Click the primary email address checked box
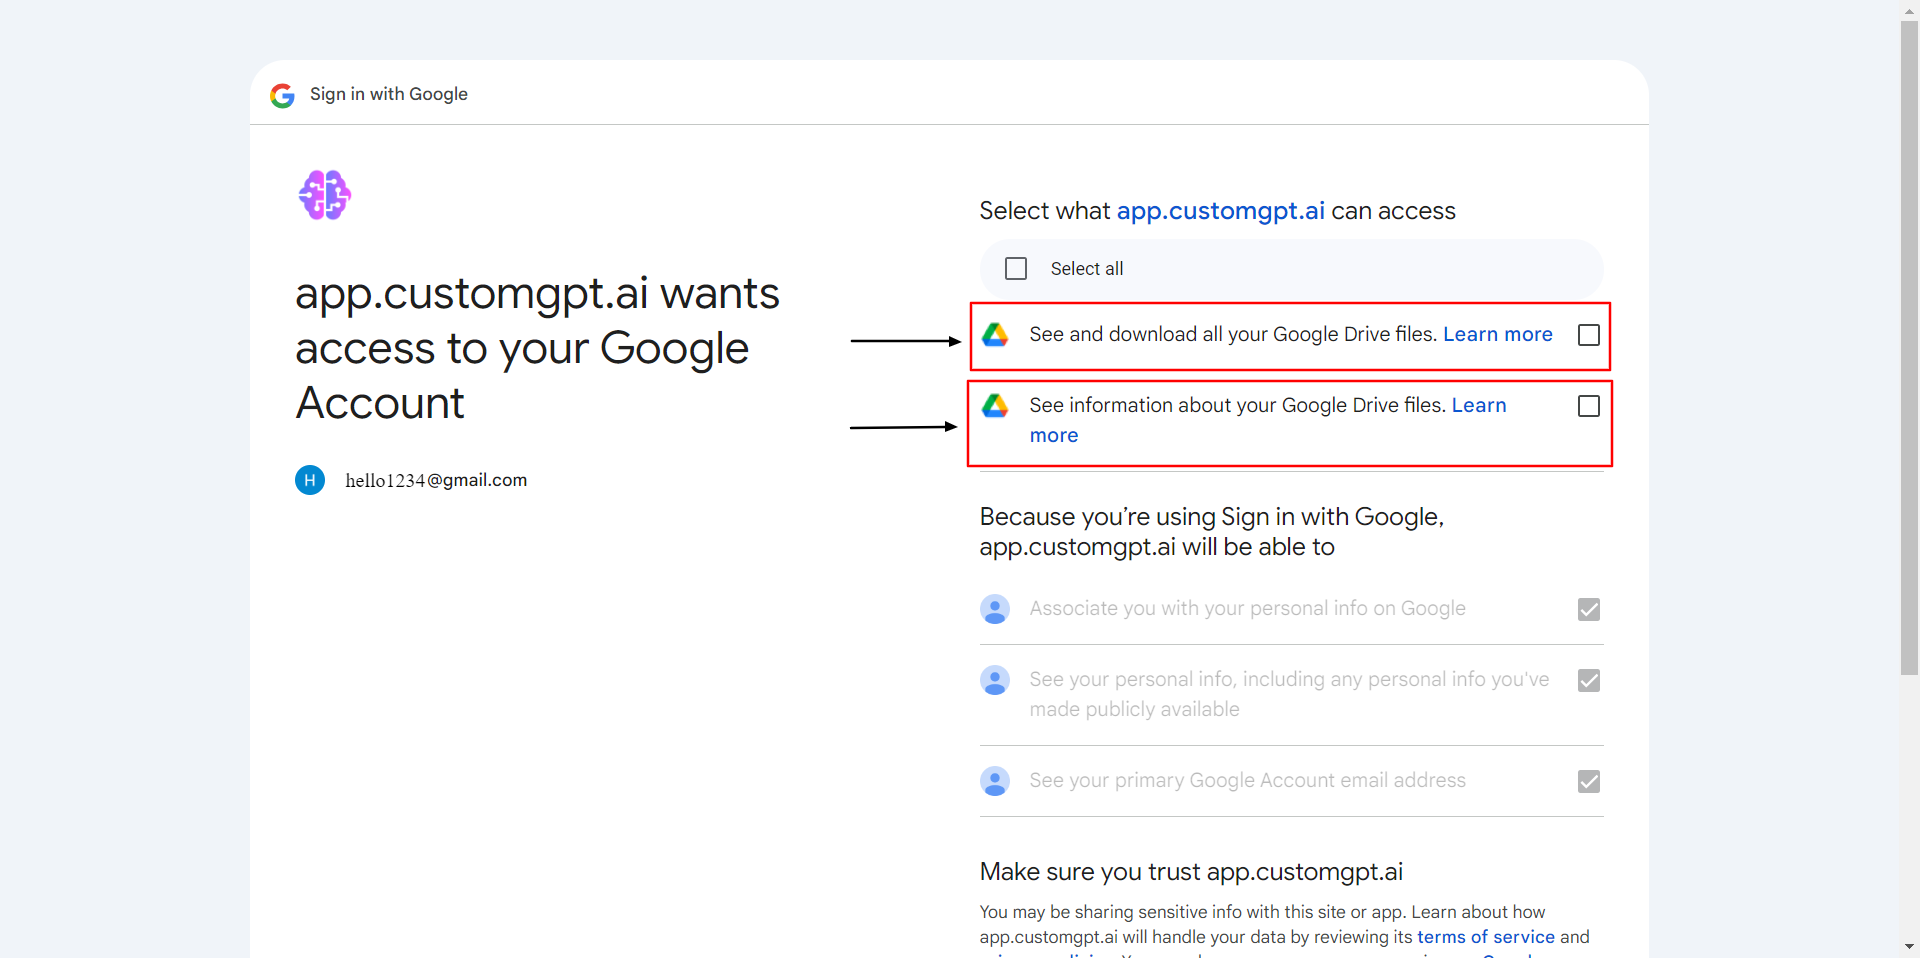Viewport: 1920px width, 958px height. click(x=1589, y=781)
